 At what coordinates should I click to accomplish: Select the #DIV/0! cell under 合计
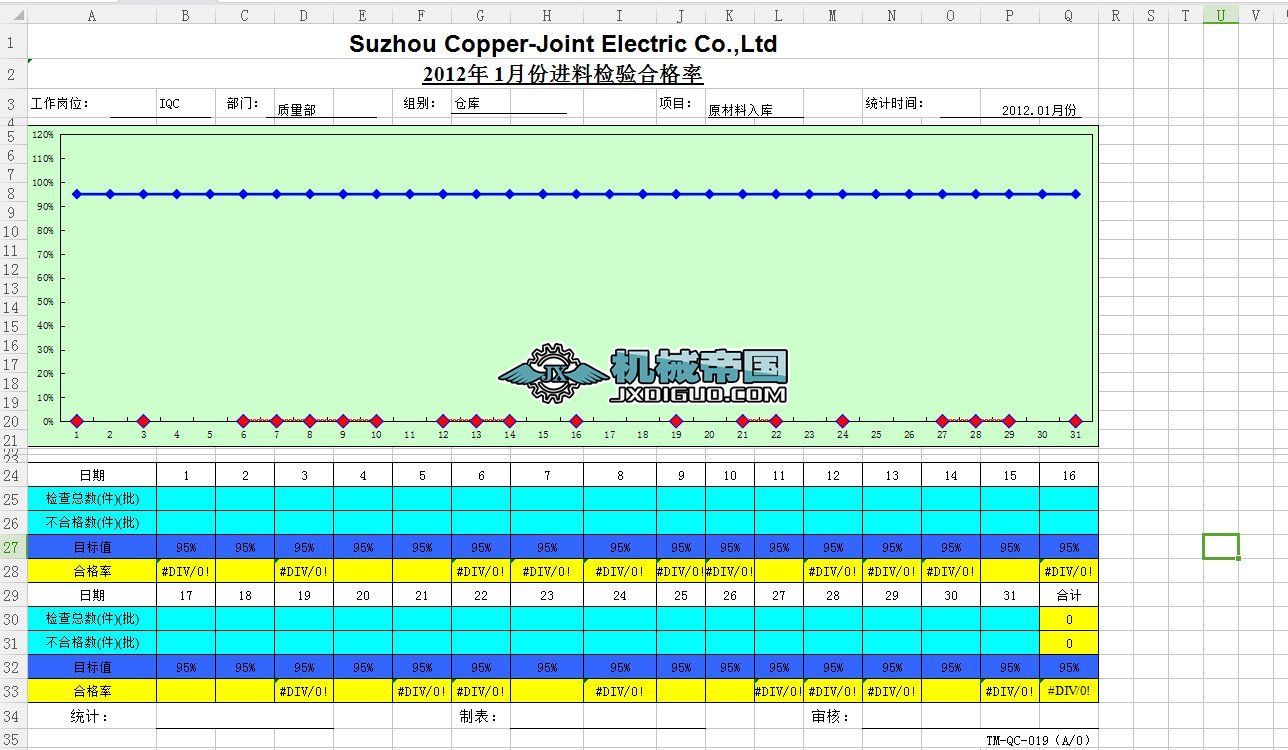1069,691
